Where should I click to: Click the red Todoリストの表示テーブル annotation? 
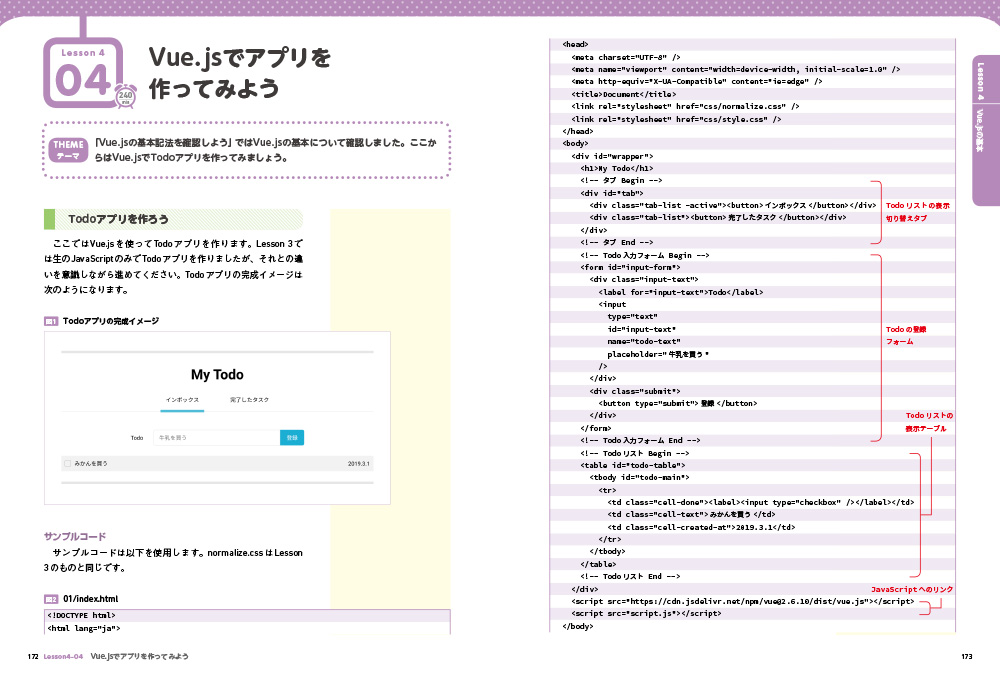(929, 422)
